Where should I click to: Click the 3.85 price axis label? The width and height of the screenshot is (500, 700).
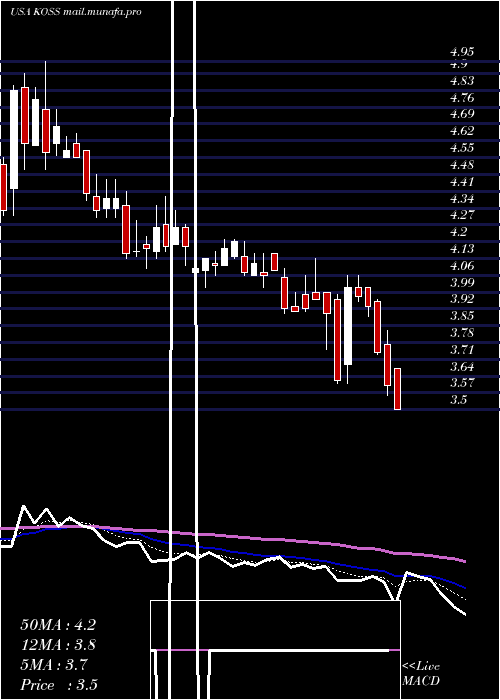[462, 316]
